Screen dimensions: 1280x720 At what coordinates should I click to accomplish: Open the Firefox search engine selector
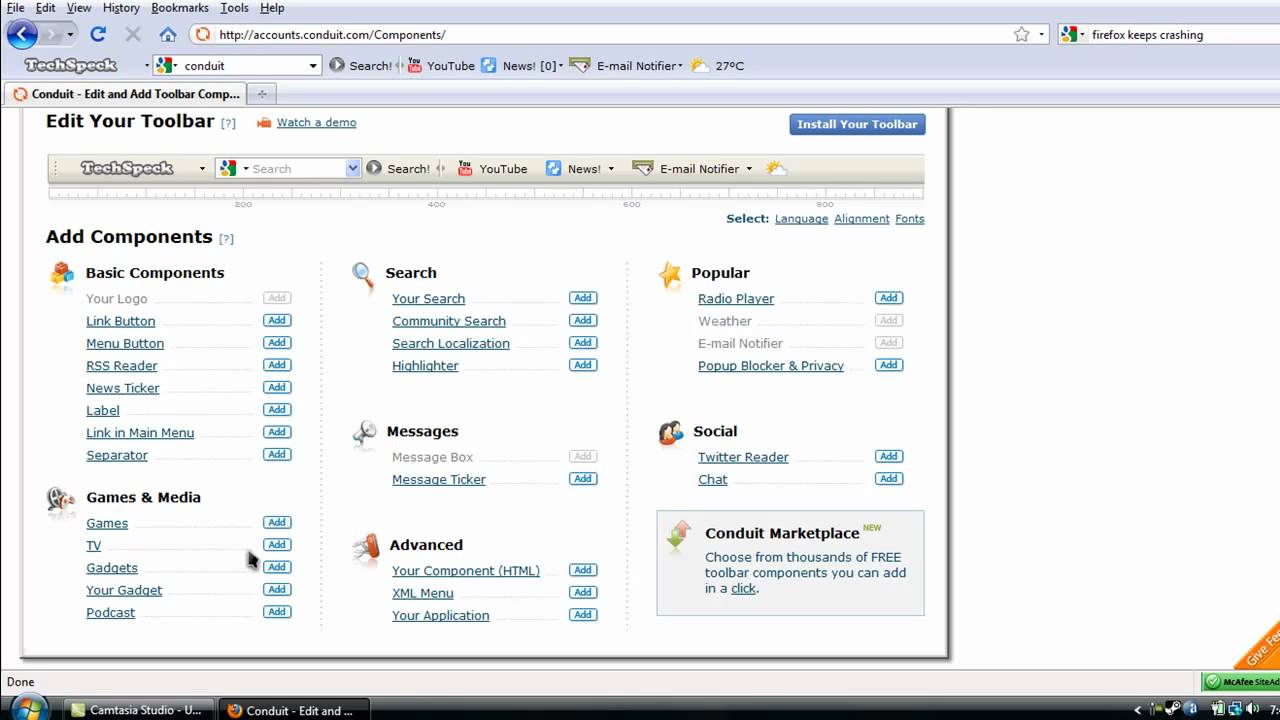pos(1070,34)
